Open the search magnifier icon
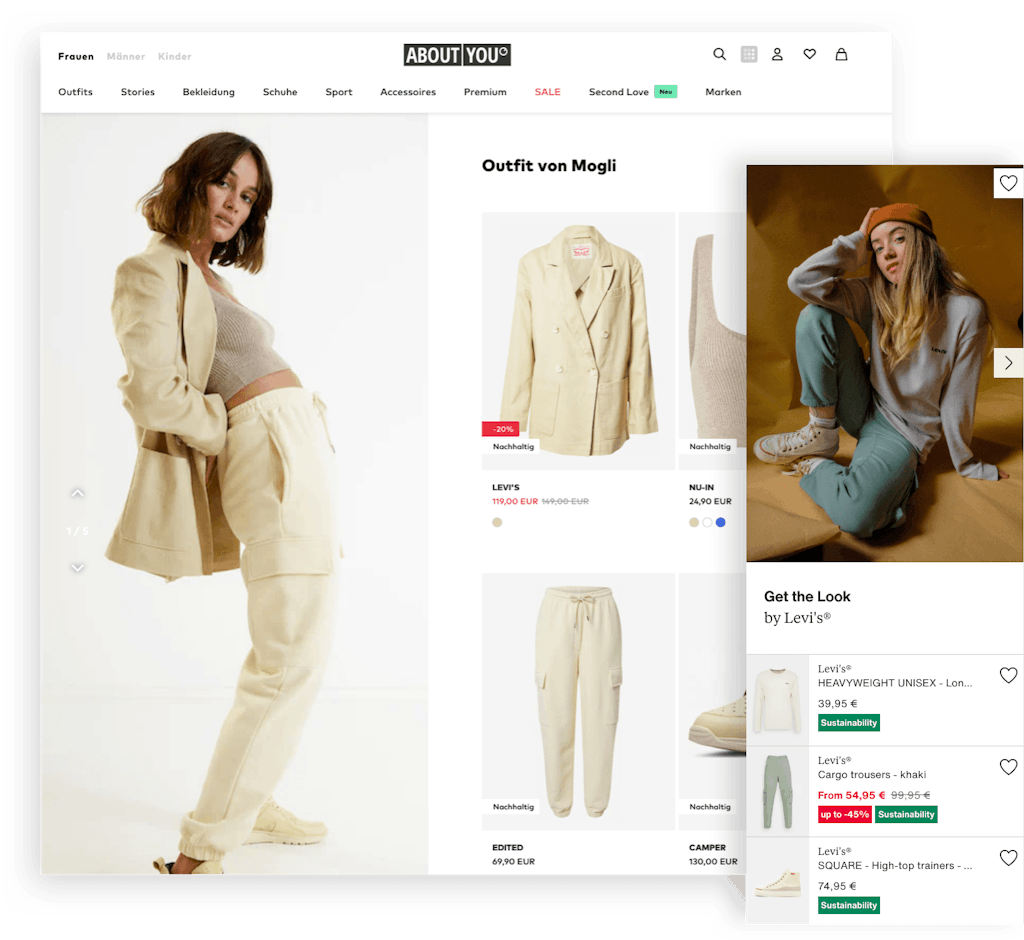This screenshot has width=1024, height=940. (x=719, y=54)
